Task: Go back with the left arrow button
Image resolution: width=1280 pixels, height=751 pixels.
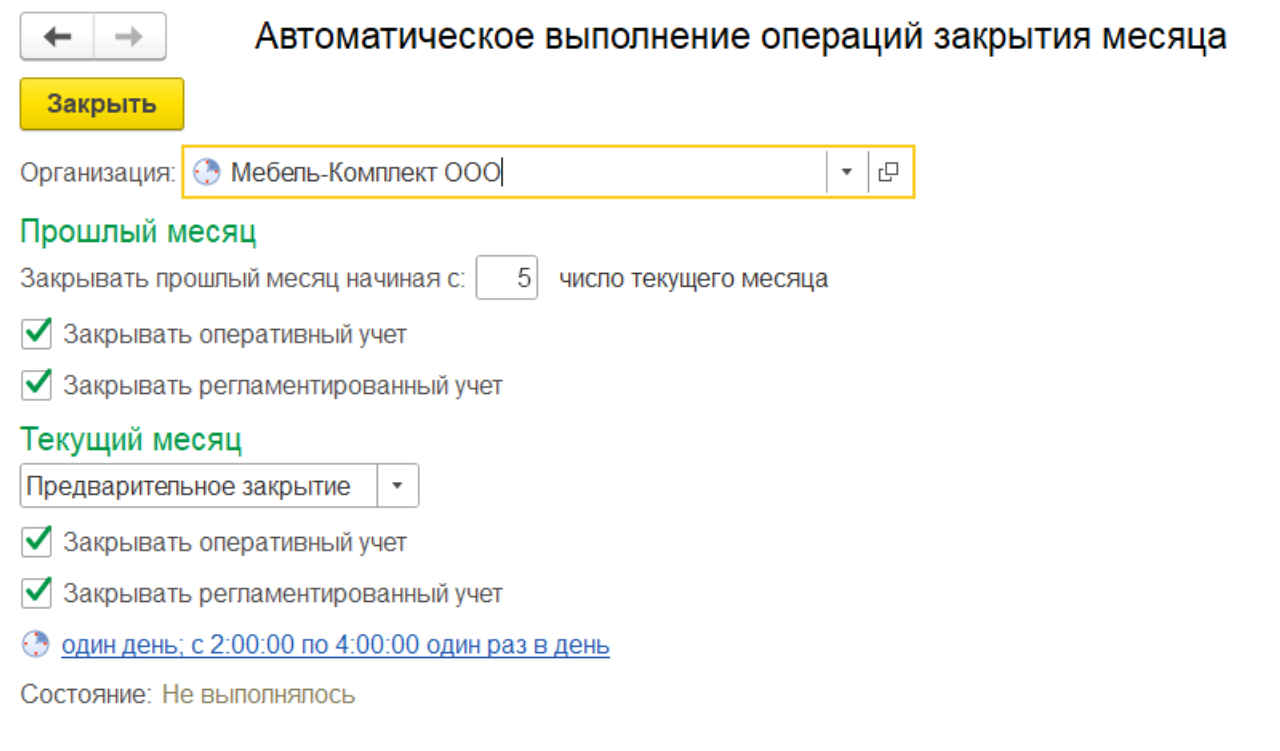Action: point(57,37)
